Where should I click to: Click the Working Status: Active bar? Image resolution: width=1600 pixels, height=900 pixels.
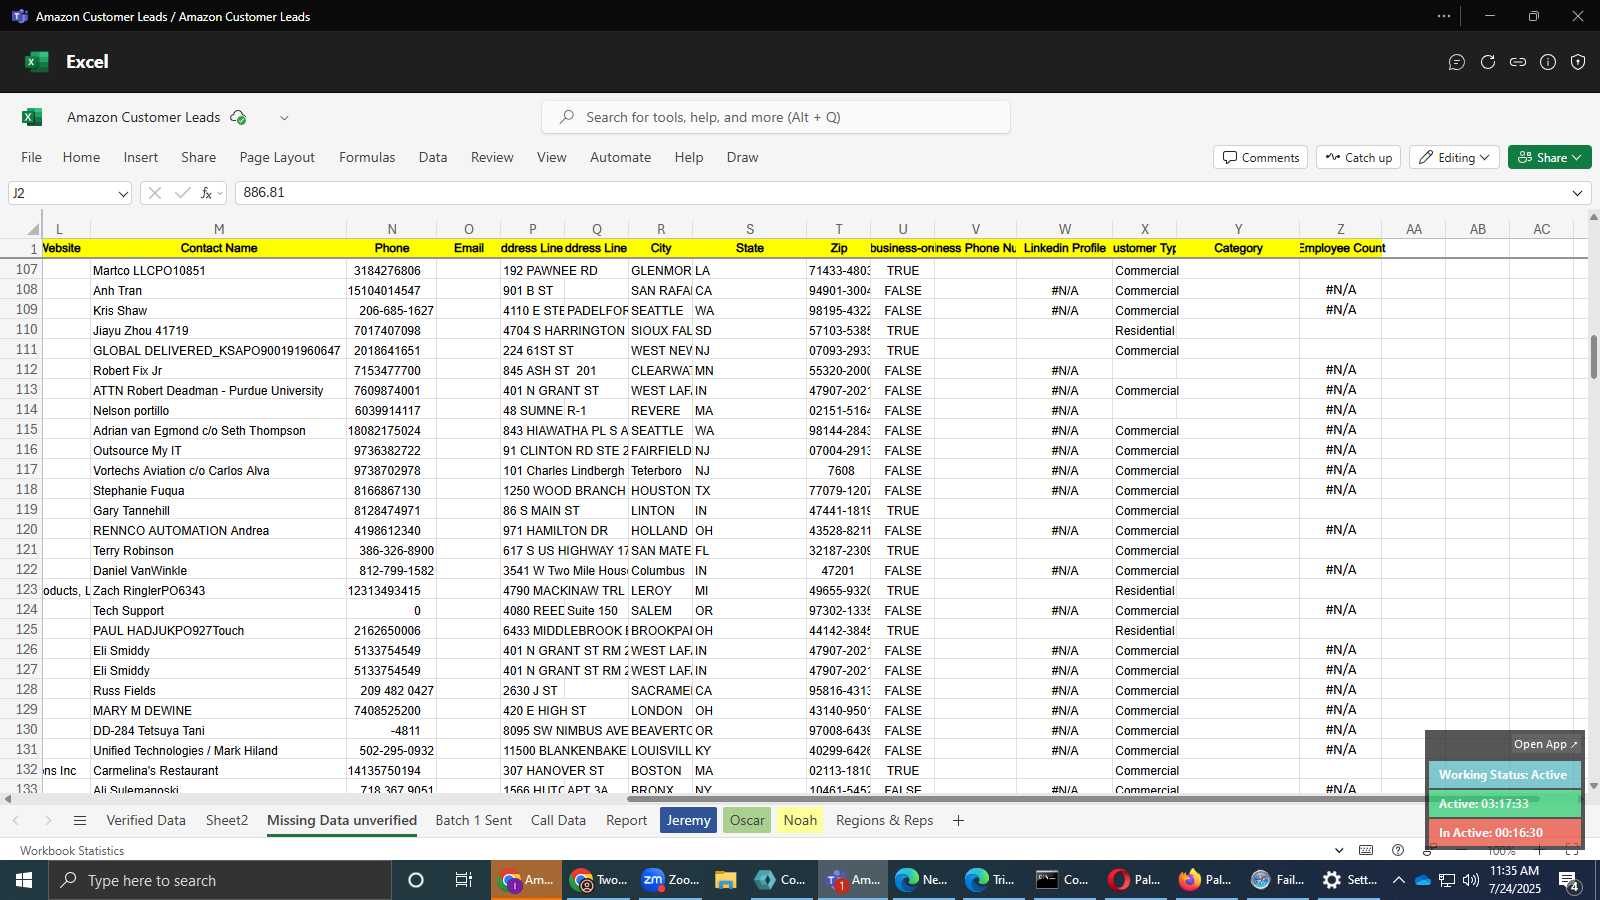click(x=1503, y=775)
